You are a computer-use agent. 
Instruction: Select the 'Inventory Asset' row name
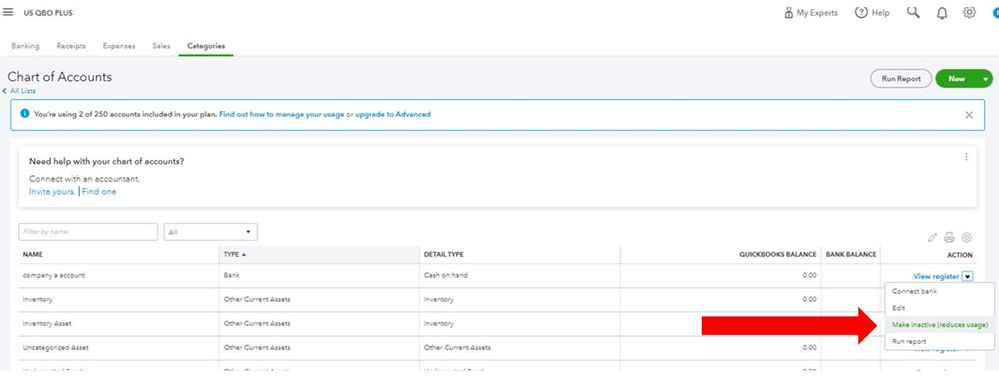[x=47, y=324]
